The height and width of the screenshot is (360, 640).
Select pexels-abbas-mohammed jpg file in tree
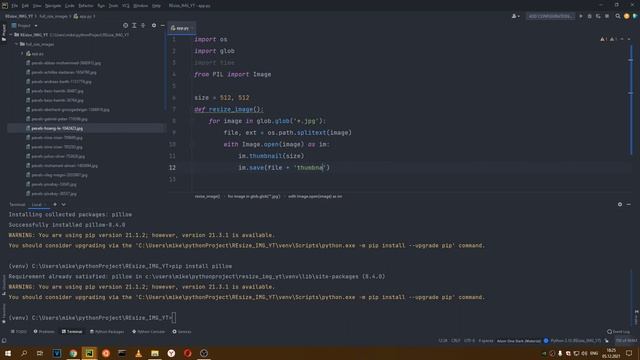[66, 63]
